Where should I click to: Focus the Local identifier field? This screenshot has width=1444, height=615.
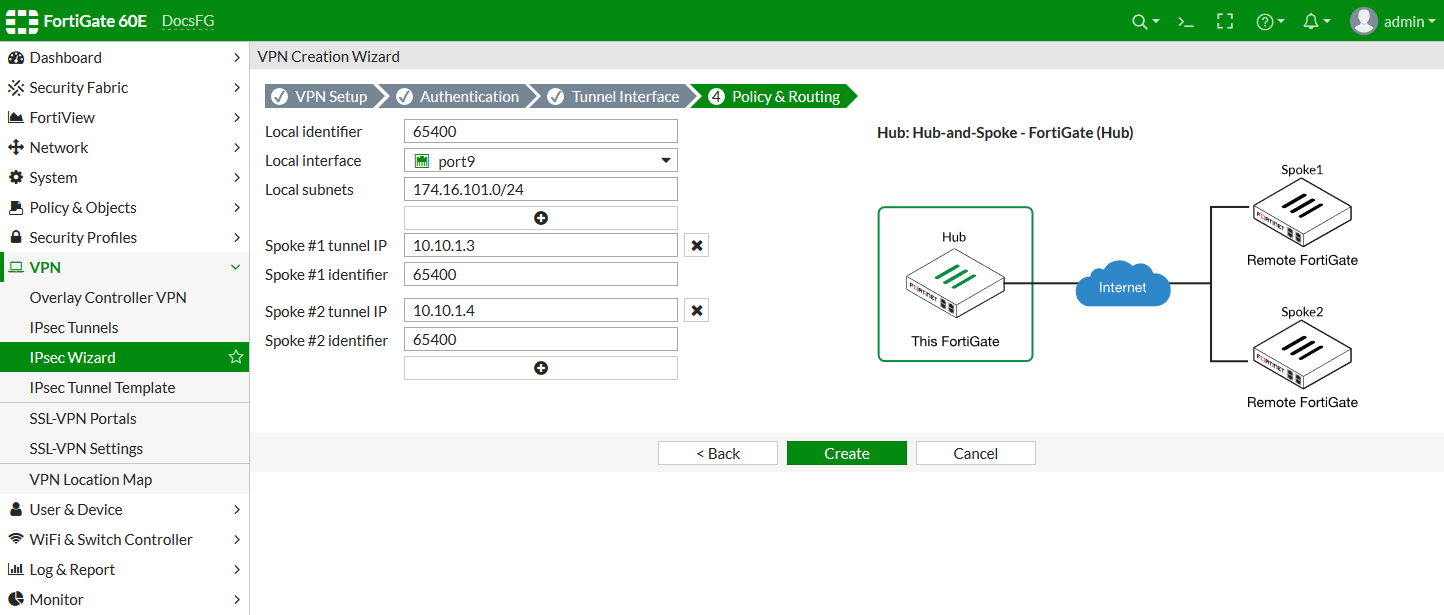tap(541, 131)
